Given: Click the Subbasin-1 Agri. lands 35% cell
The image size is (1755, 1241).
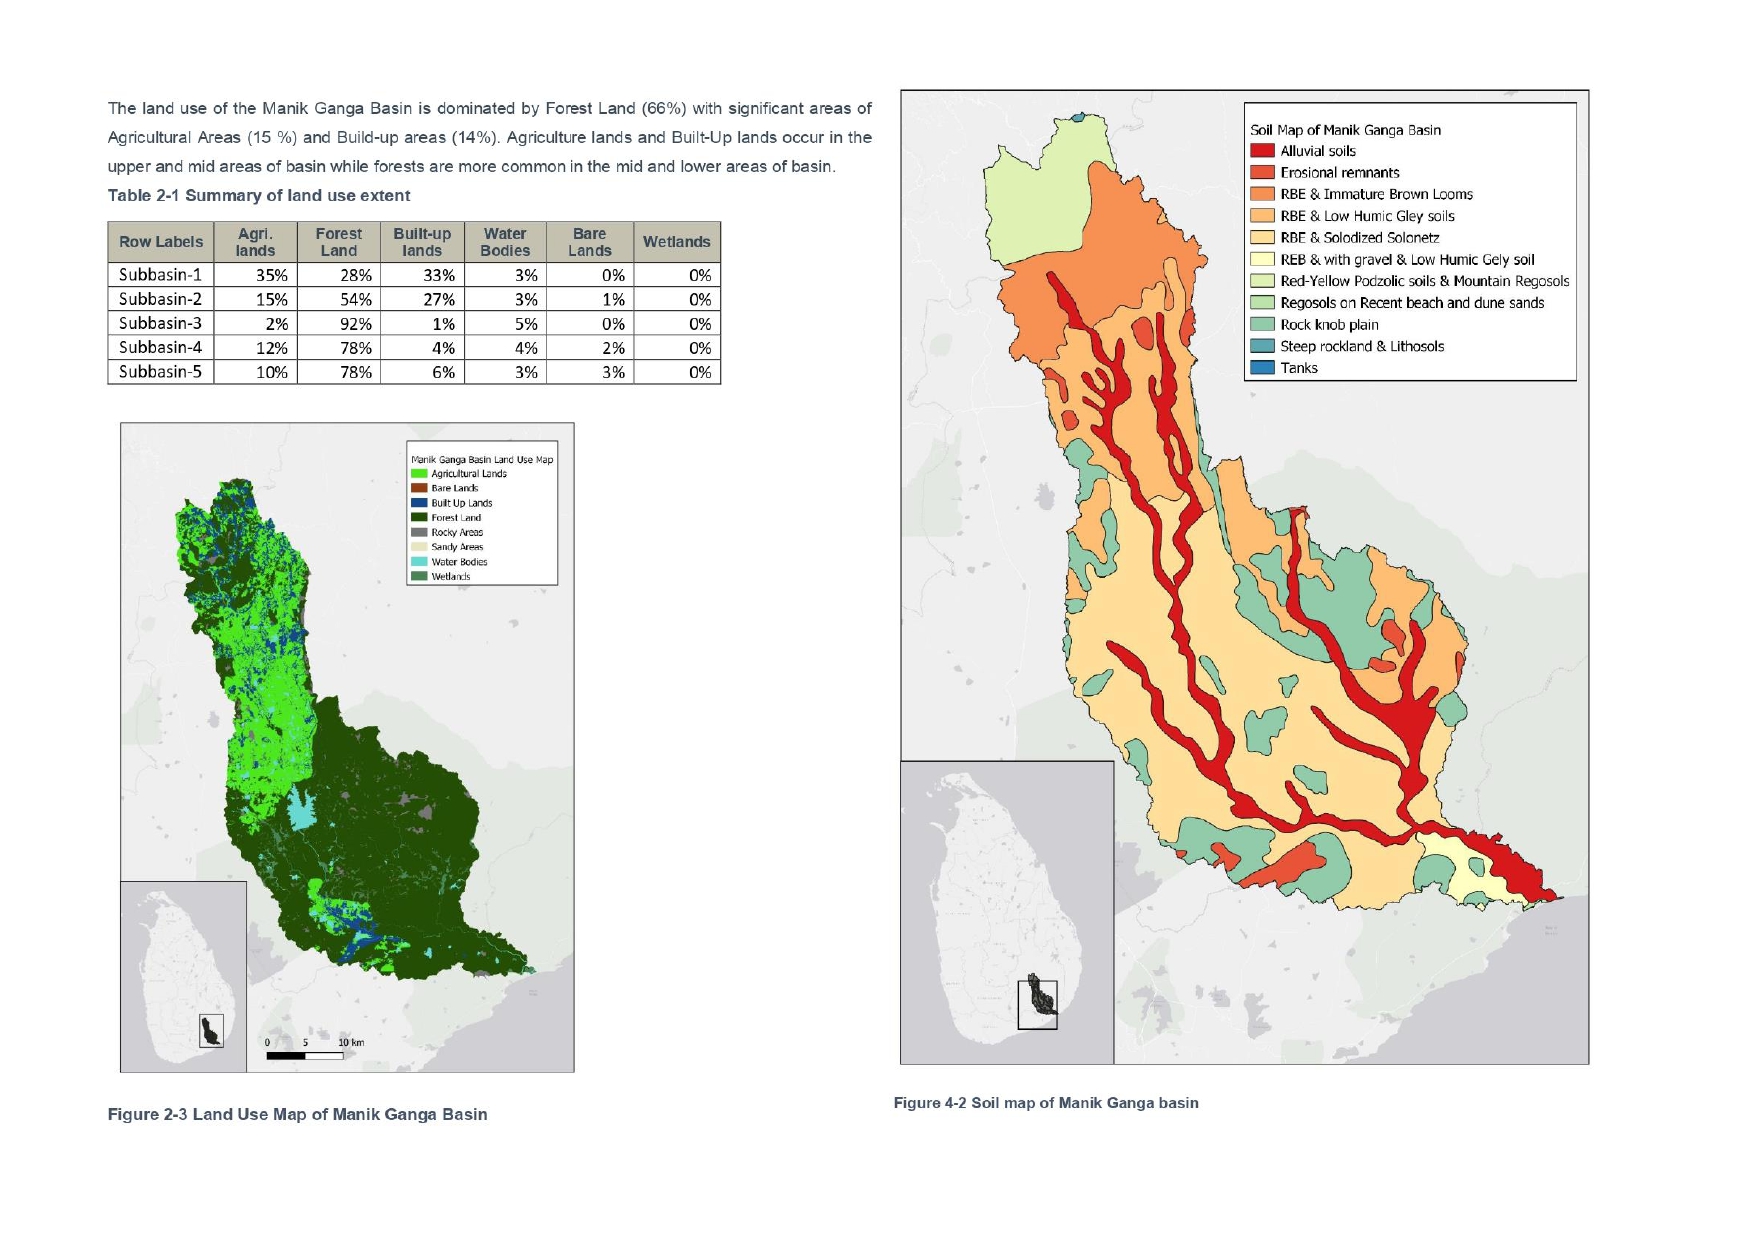Looking at the screenshot, I should pyautogui.click(x=271, y=275).
